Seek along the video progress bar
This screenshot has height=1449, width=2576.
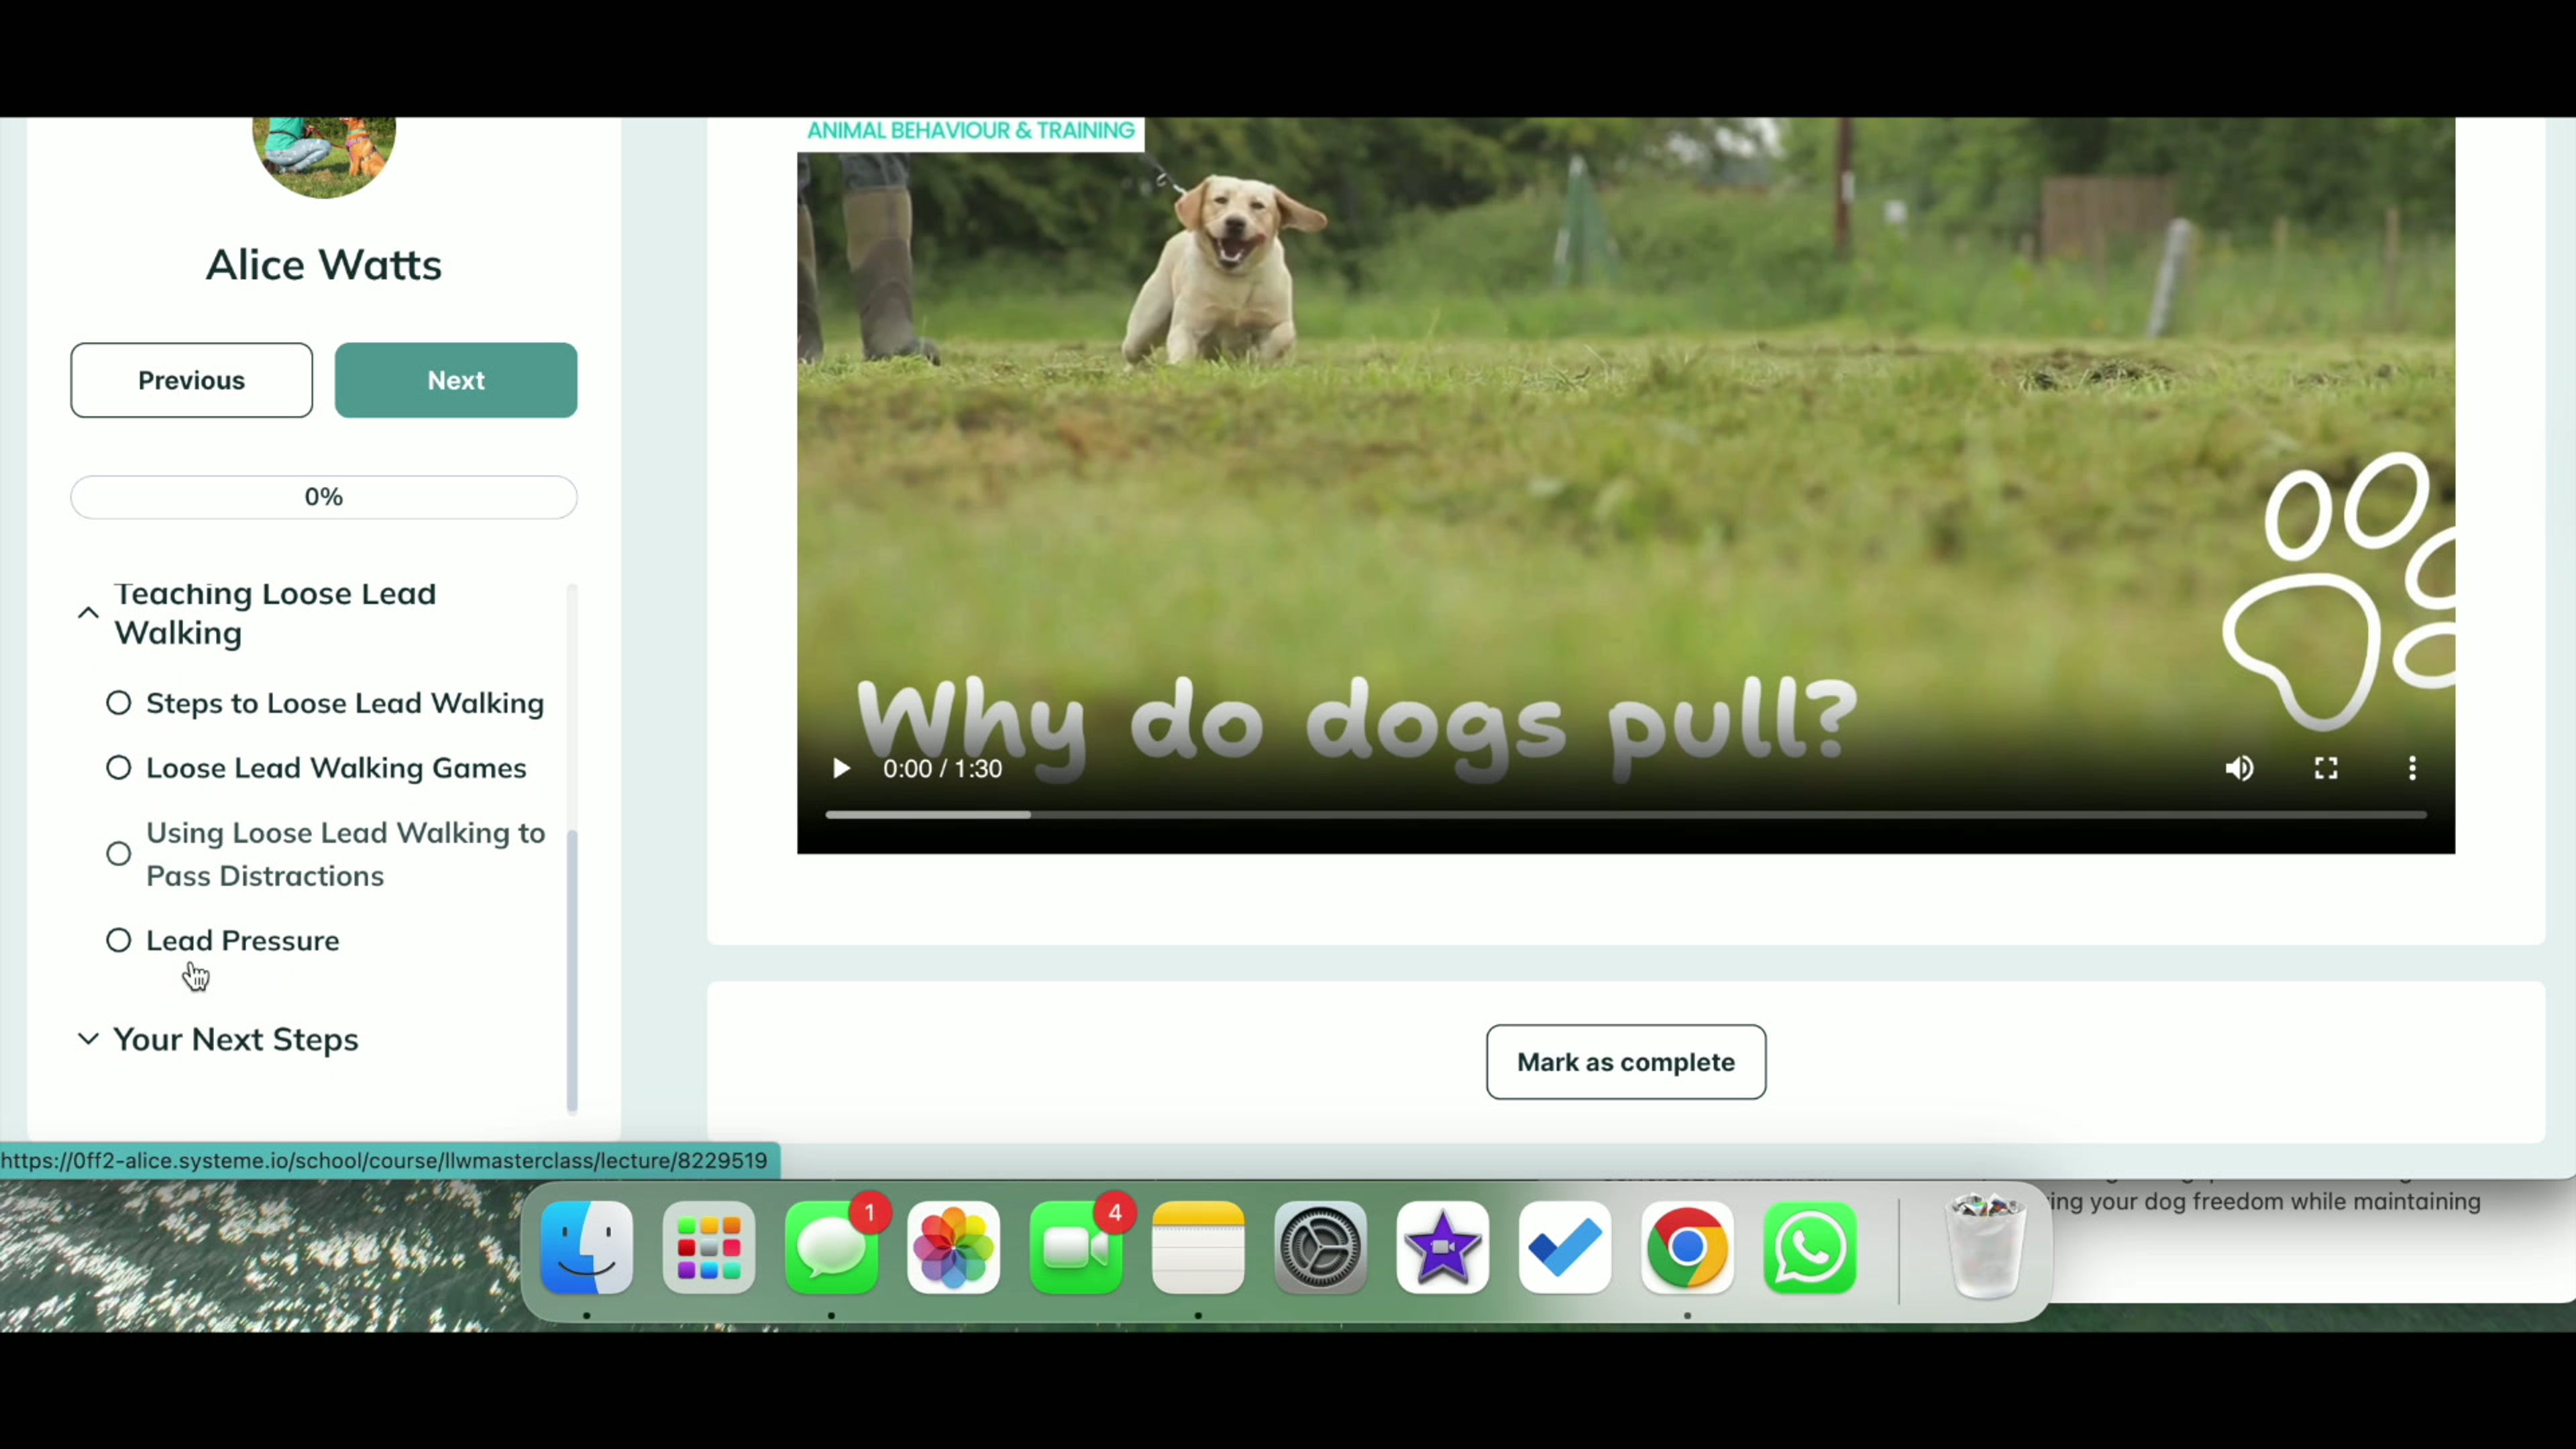[x=1625, y=815]
